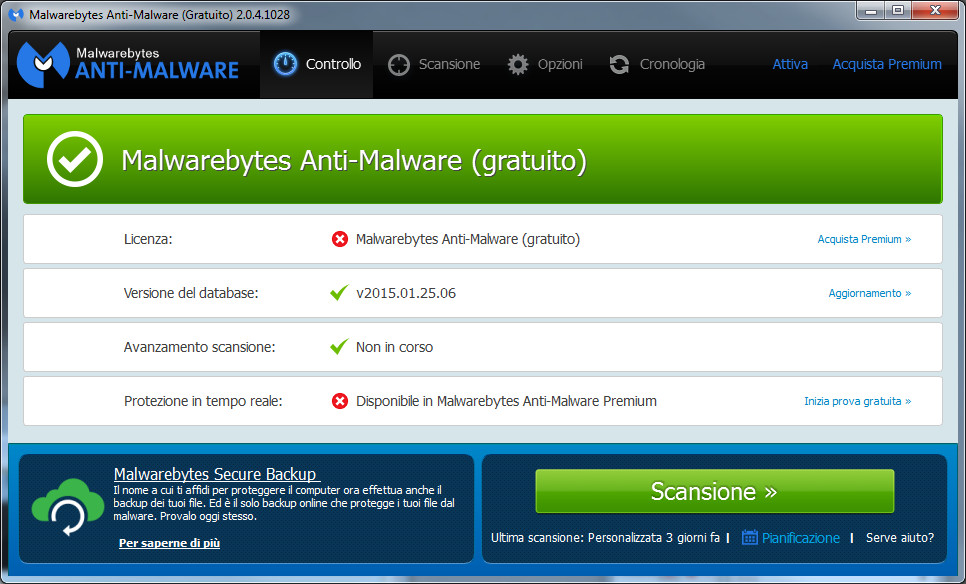This screenshot has height=584, width=966.
Task: Click the Avanzamento scansione: label
Action: [200, 347]
